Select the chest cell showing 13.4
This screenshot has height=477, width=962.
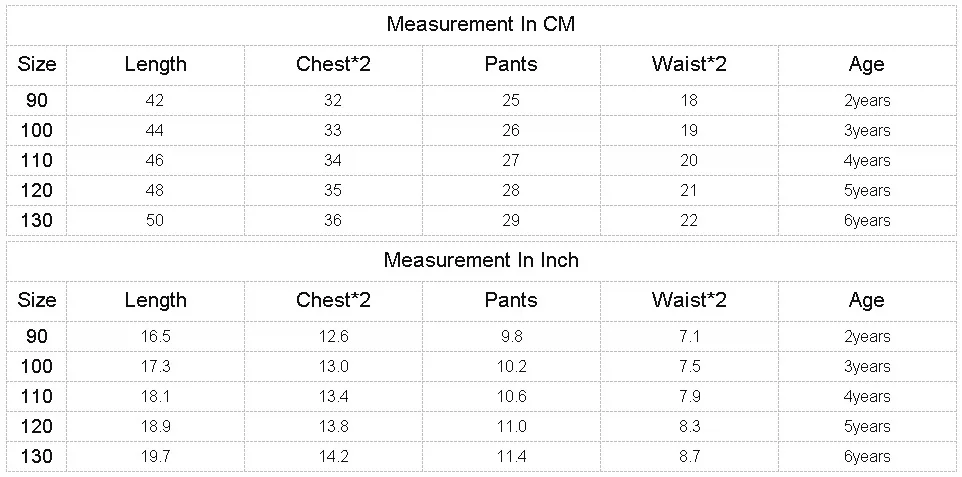(x=333, y=396)
